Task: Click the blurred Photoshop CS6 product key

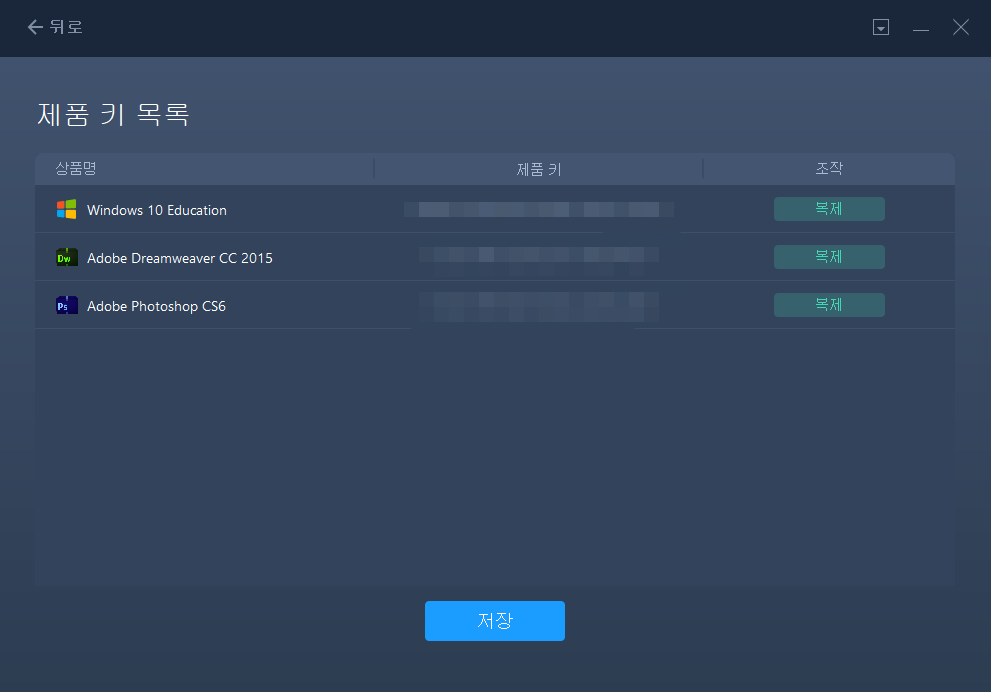Action: (x=538, y=305)
